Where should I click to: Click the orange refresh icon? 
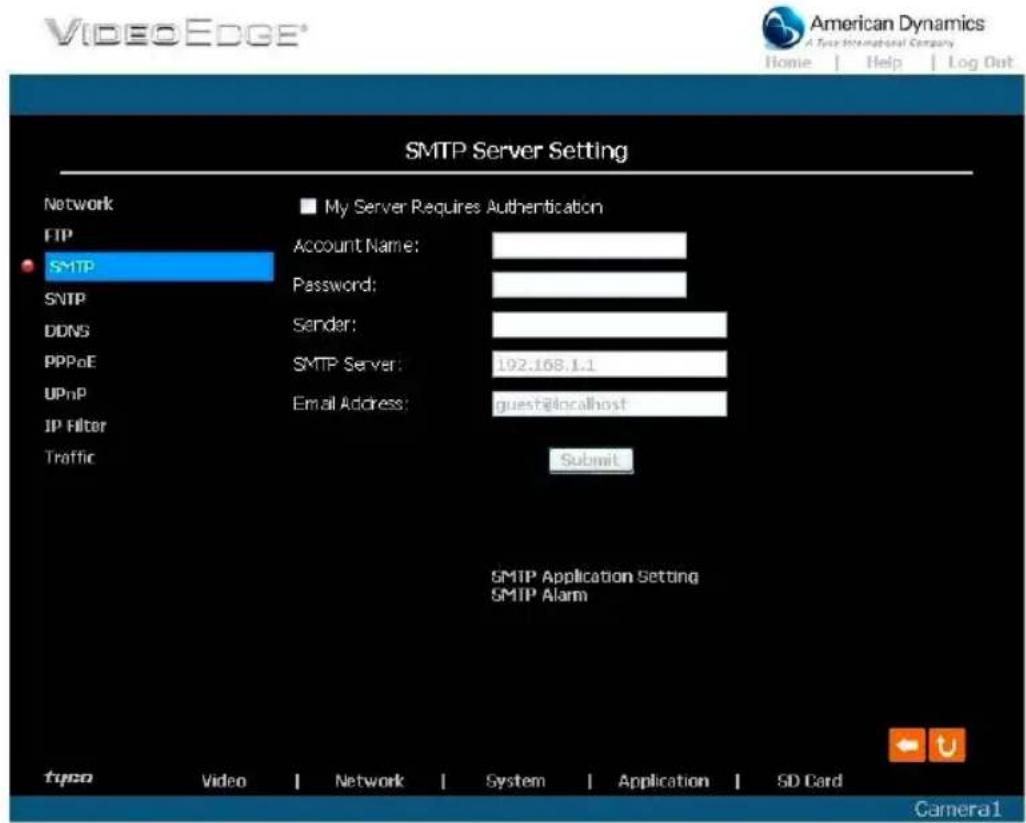click(x=947, y=745)
